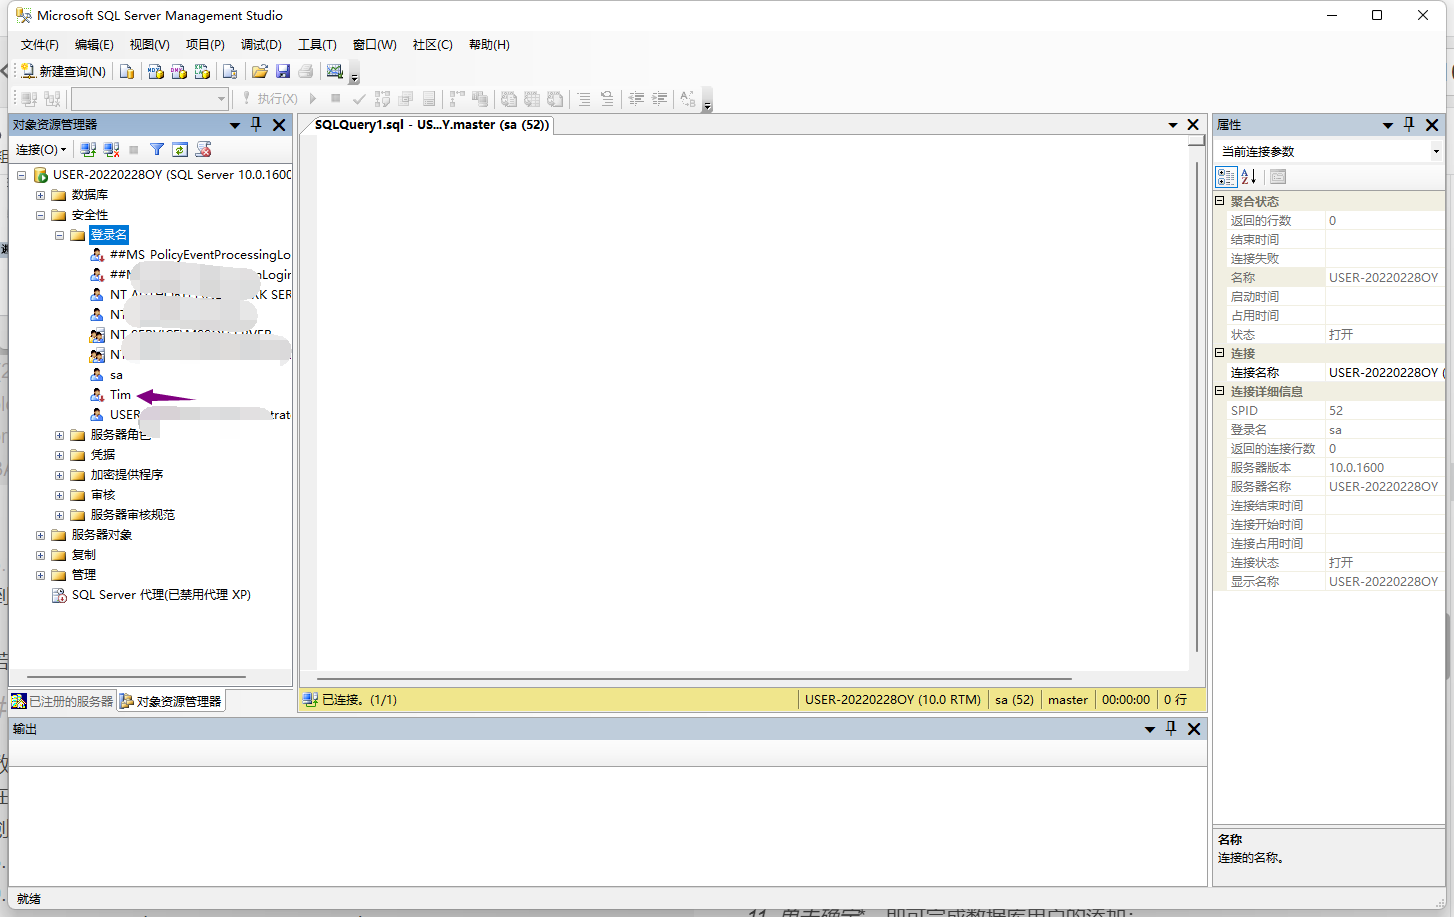
Task: Click the Database Engine Query icon
Action: click(127, 71)
